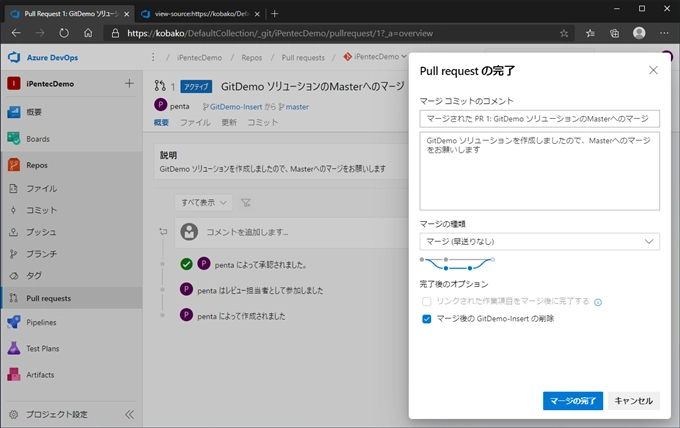Open the GitDemo-Insert branch link
Screen dimensions: 680x428
pos(236,107)
